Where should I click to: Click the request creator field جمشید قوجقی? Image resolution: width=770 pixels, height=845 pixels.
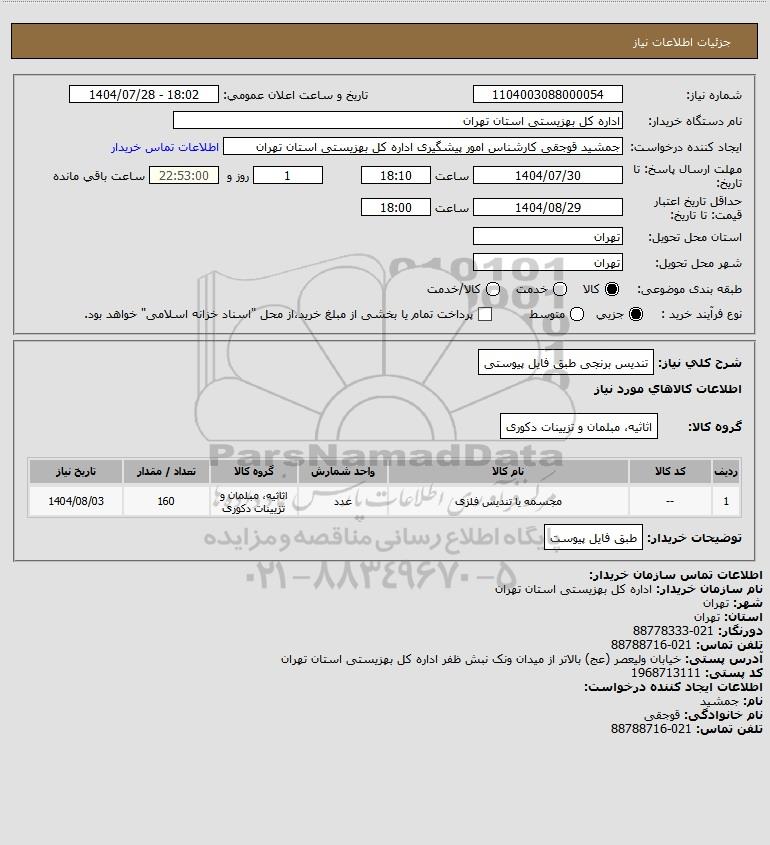(422, 147)
